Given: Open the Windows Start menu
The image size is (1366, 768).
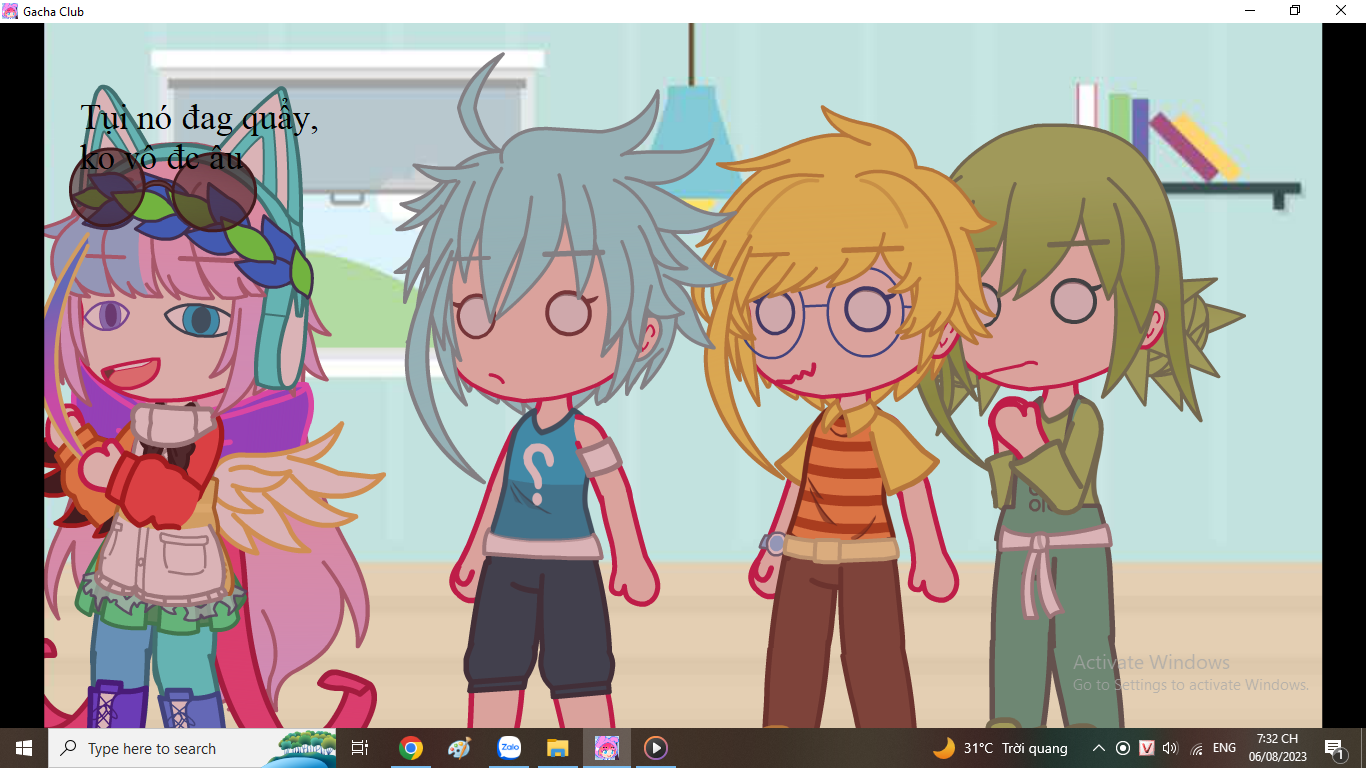Looking at the screenshot, I should pos(23,748).
